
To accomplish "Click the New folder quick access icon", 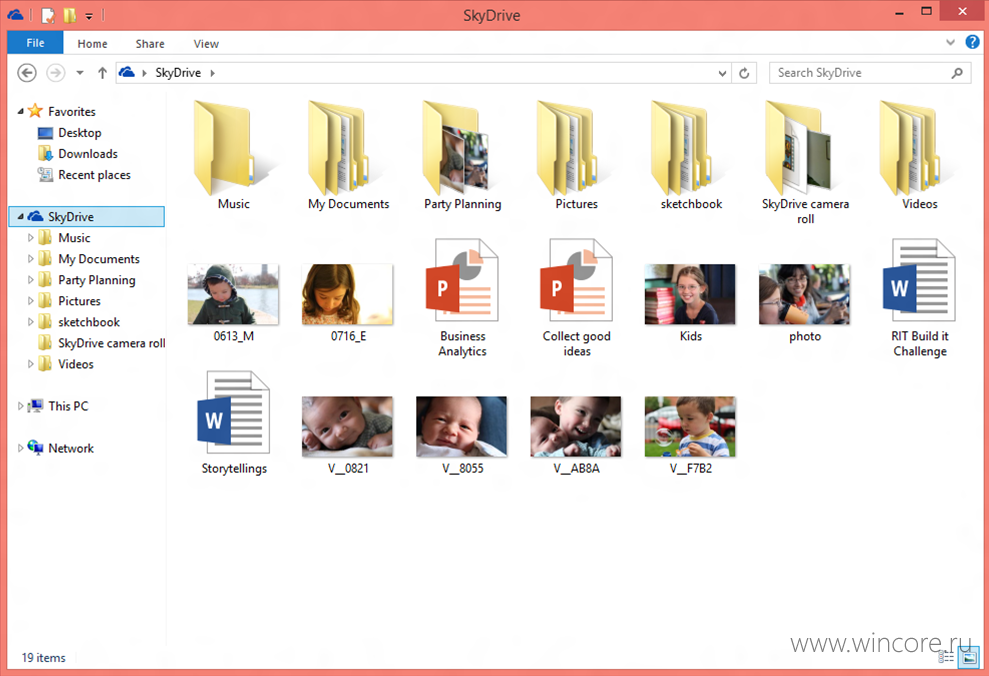I will click(x=69, y=15).
